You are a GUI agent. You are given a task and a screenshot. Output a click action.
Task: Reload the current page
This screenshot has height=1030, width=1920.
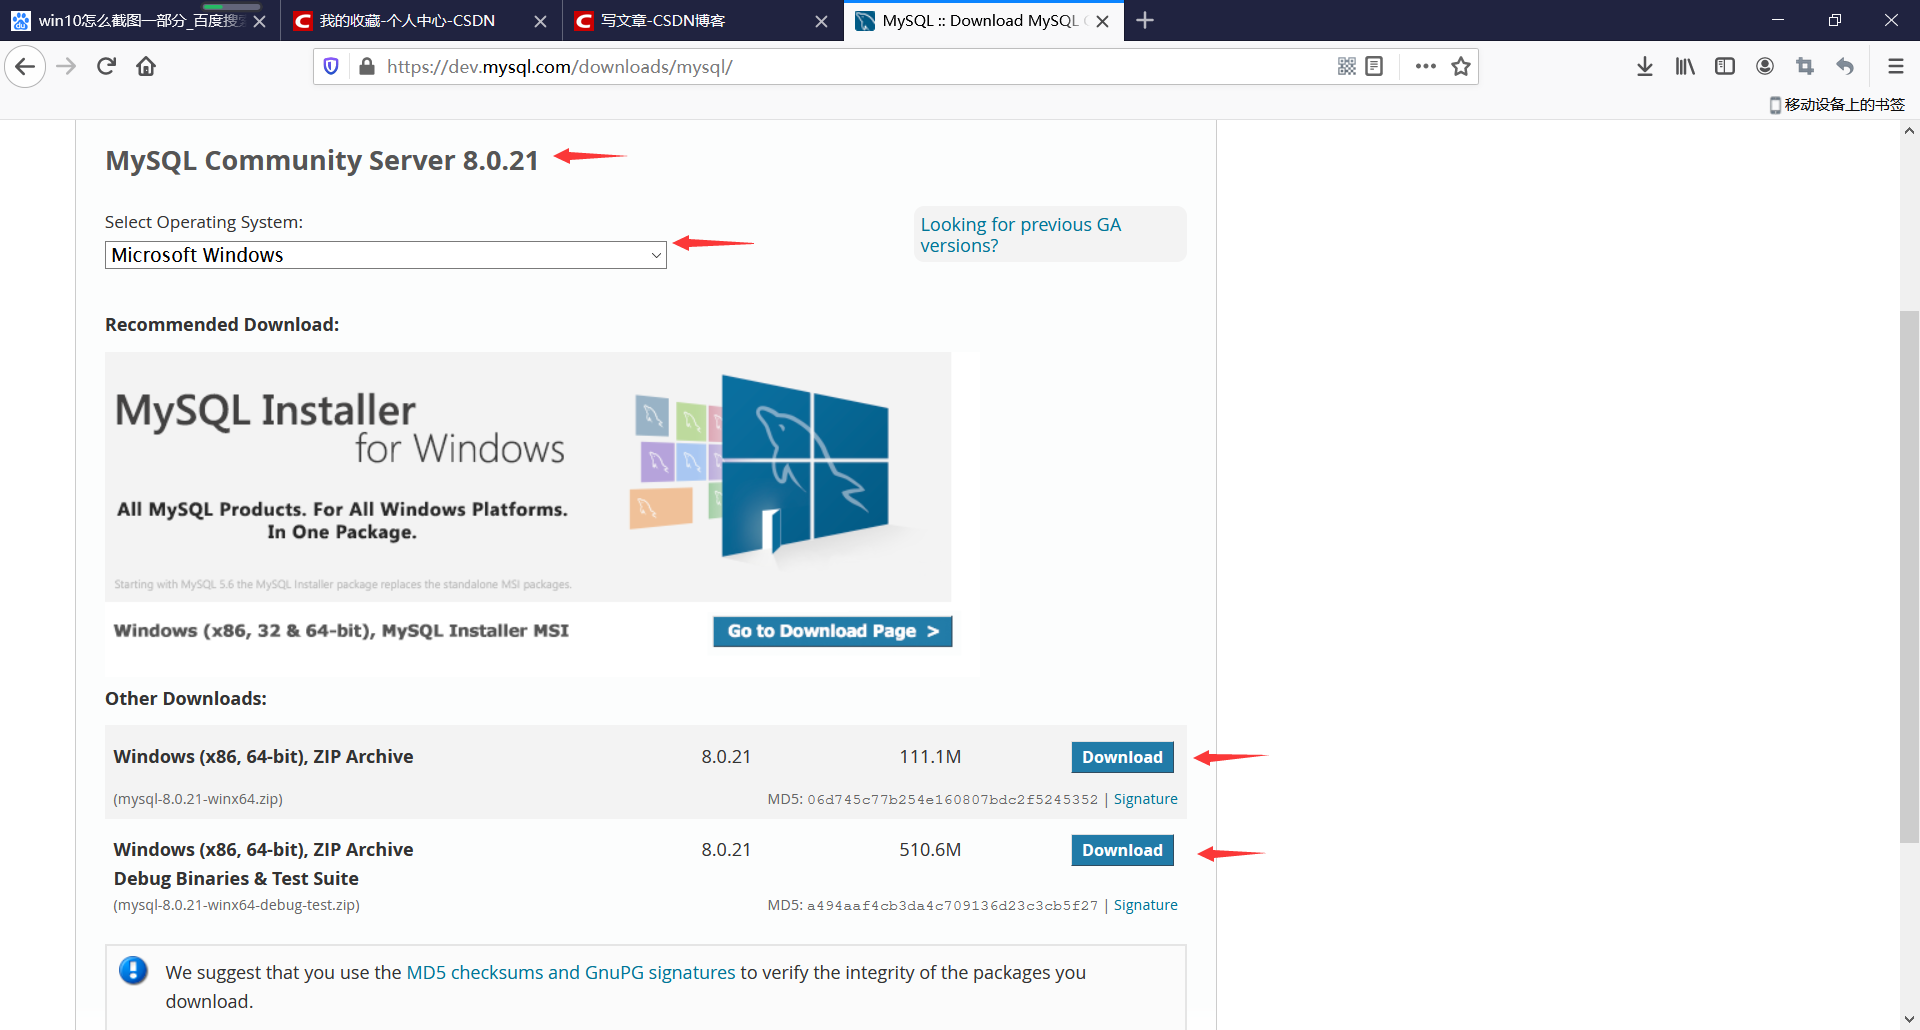(x=106, y=67)
